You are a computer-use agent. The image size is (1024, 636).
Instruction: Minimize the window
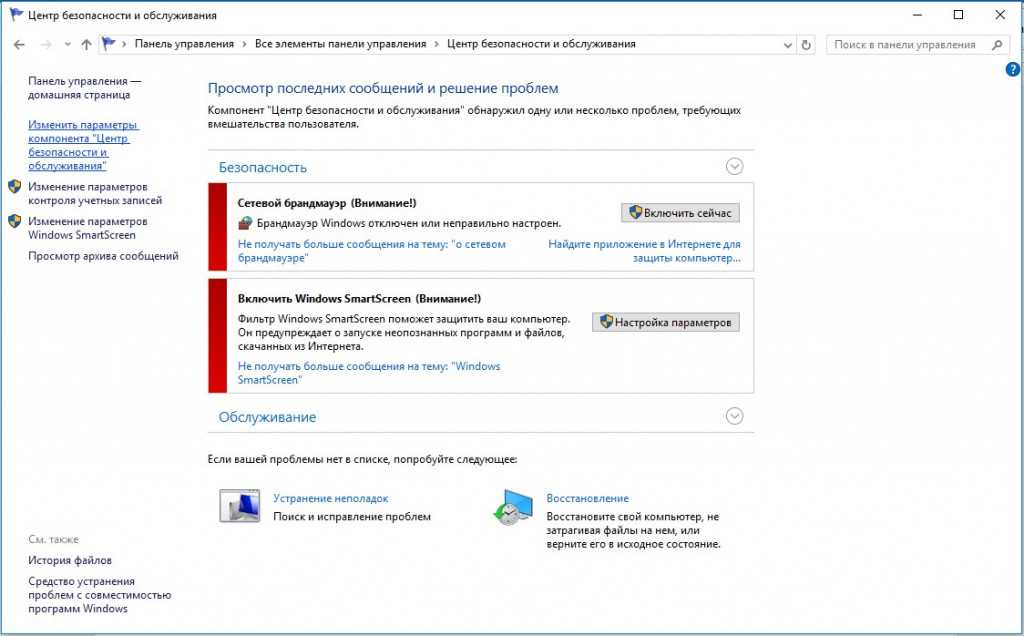point(918,14)
